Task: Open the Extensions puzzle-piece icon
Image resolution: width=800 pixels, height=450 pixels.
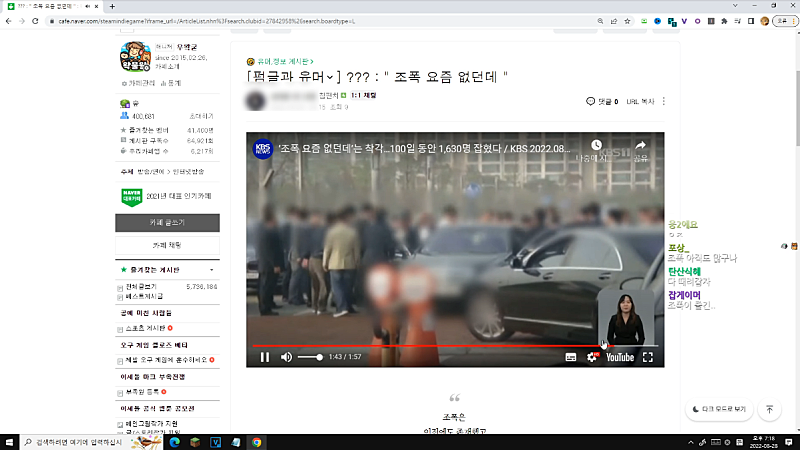Action: click(724, 21)
